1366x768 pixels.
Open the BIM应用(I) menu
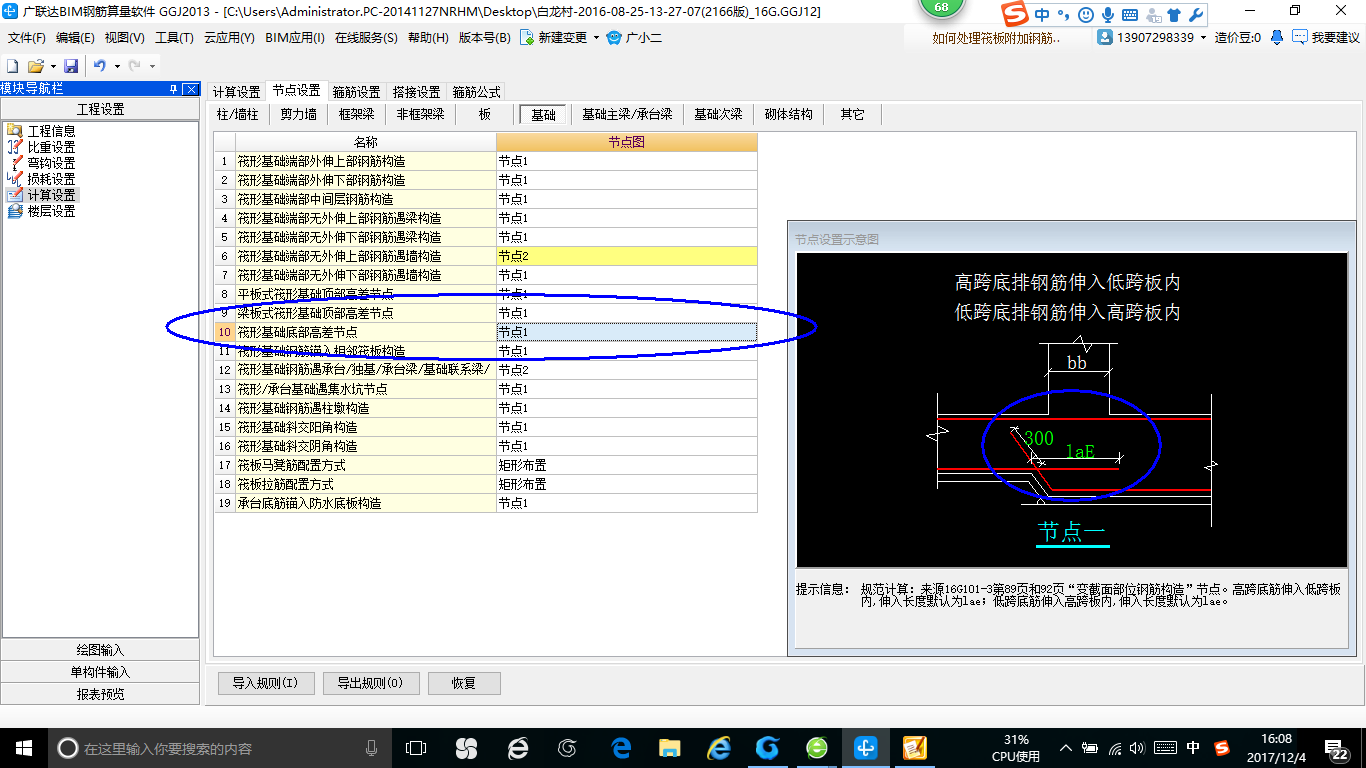point(295,37)
